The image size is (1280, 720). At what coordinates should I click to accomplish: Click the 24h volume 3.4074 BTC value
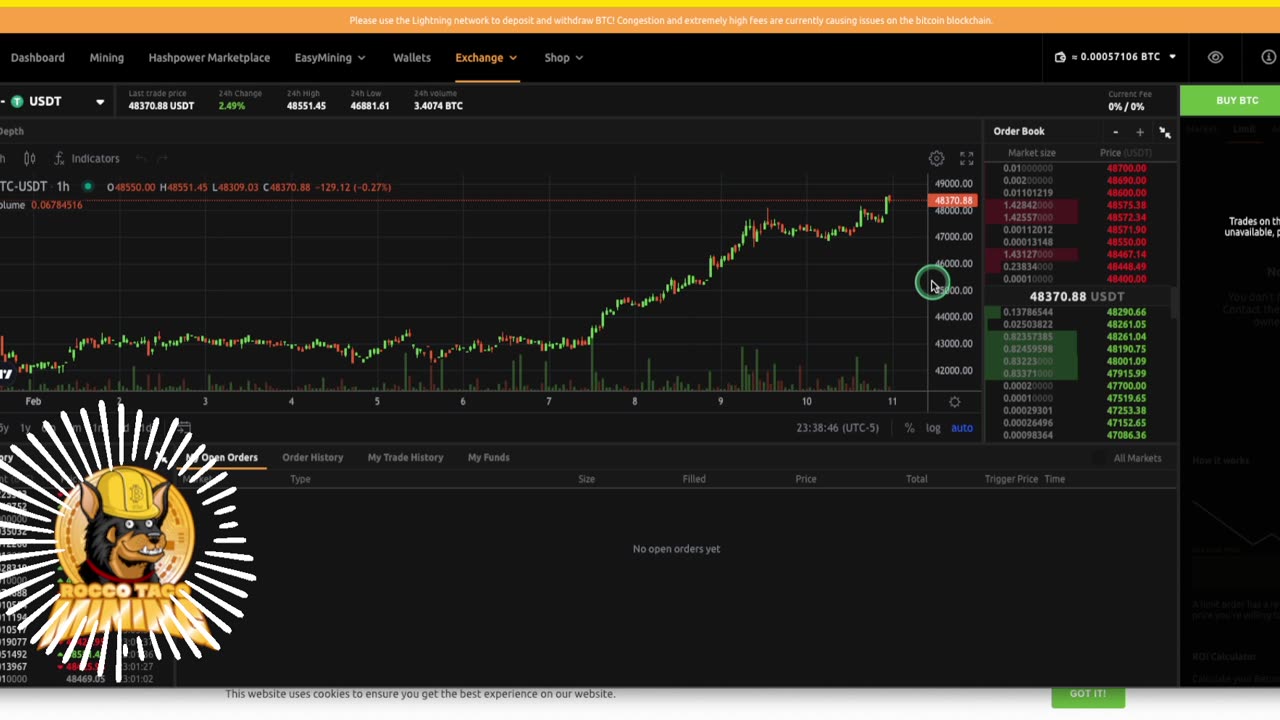(438, 105)
